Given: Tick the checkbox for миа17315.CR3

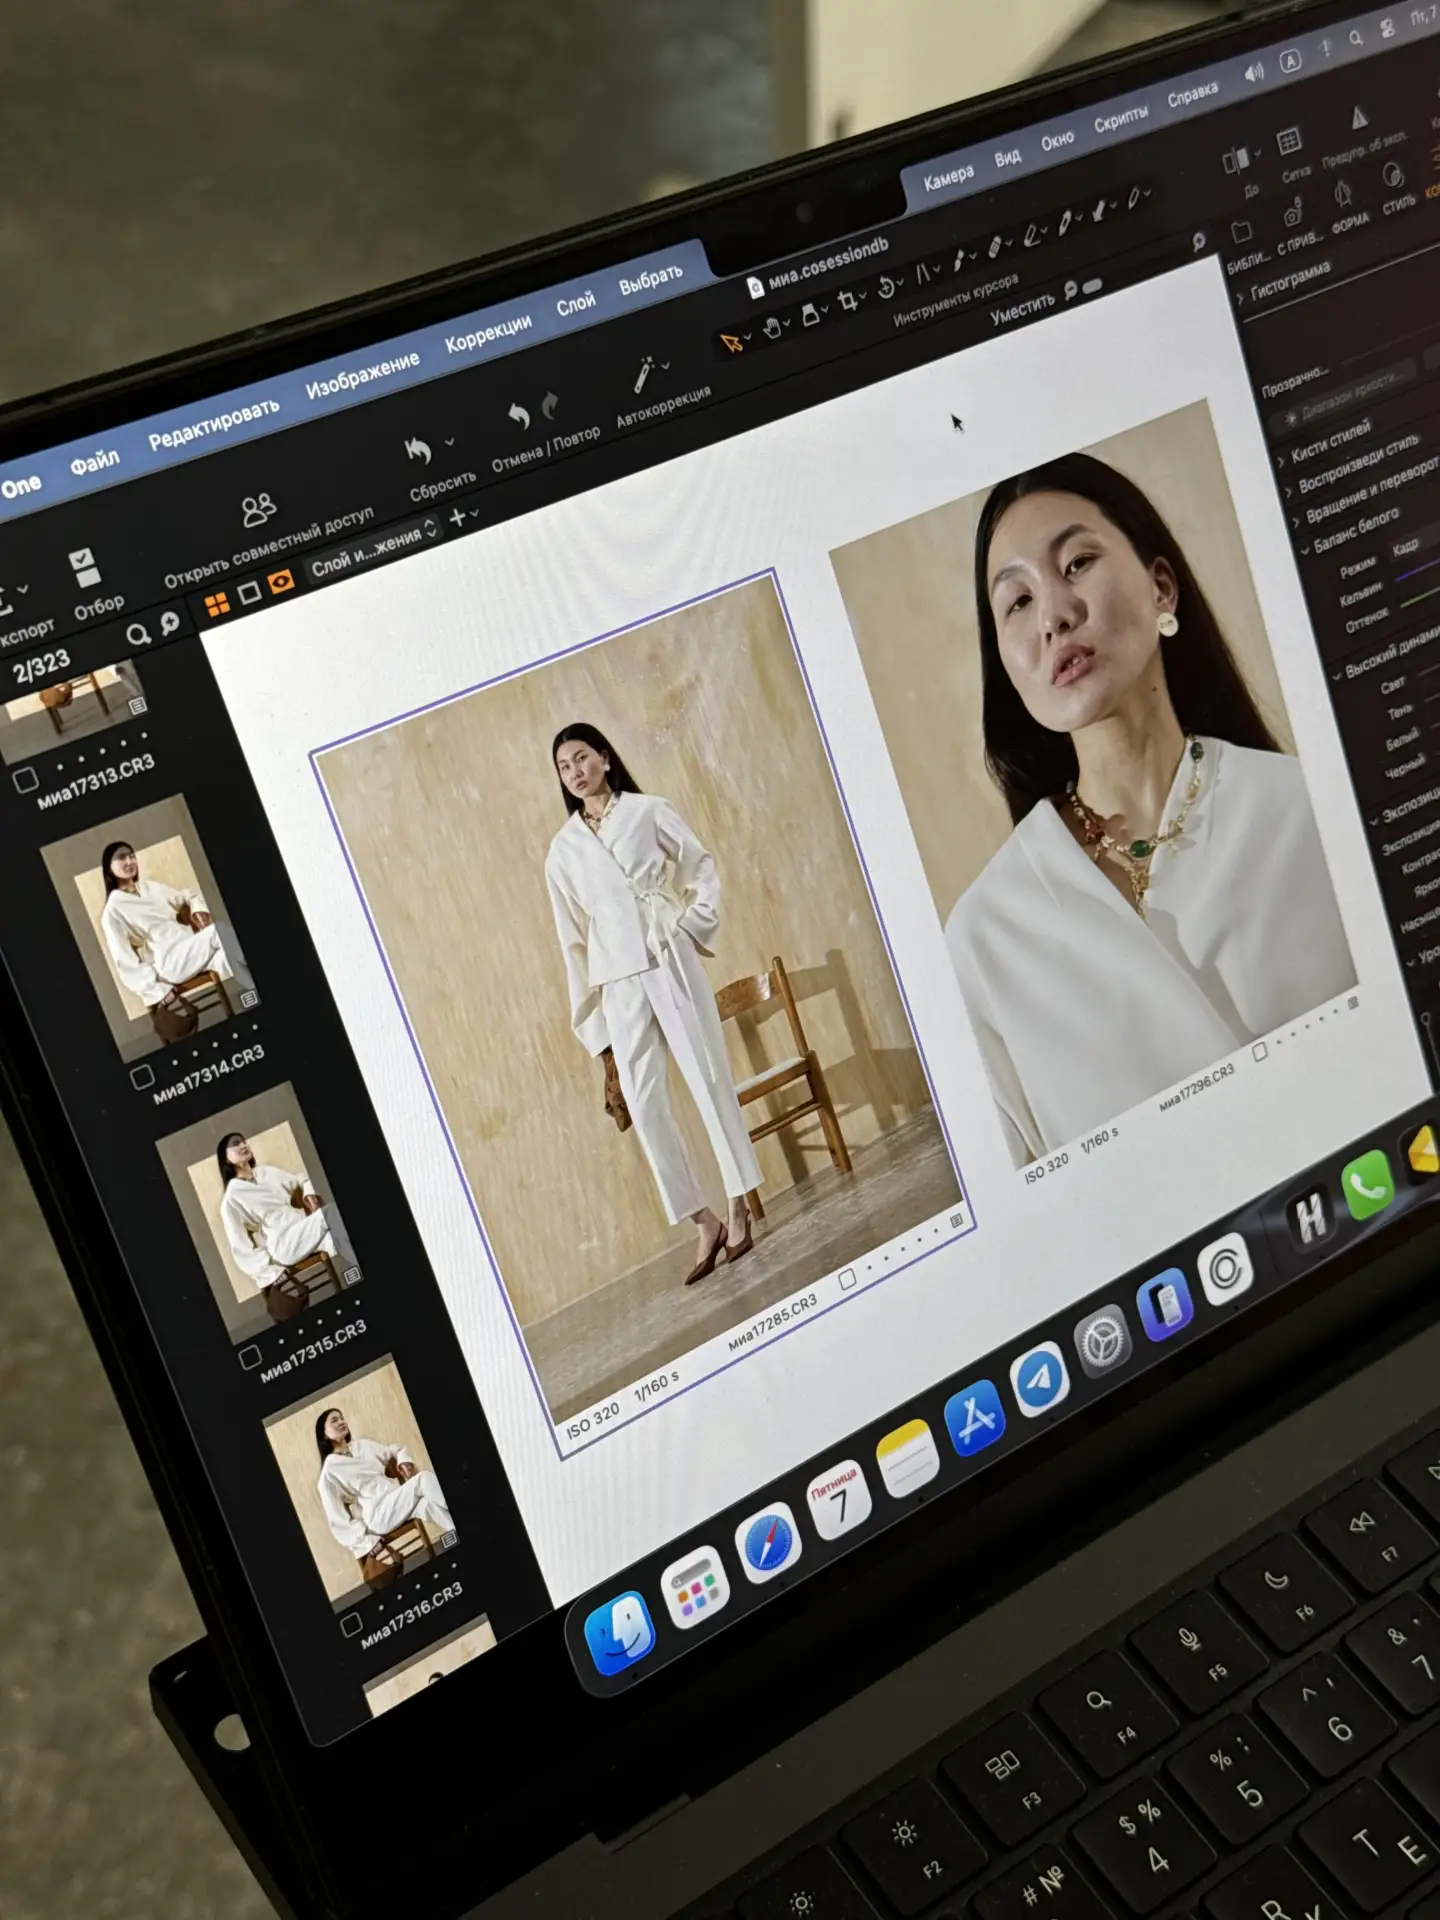Looking at the screenshot, I should point(250,1357).
